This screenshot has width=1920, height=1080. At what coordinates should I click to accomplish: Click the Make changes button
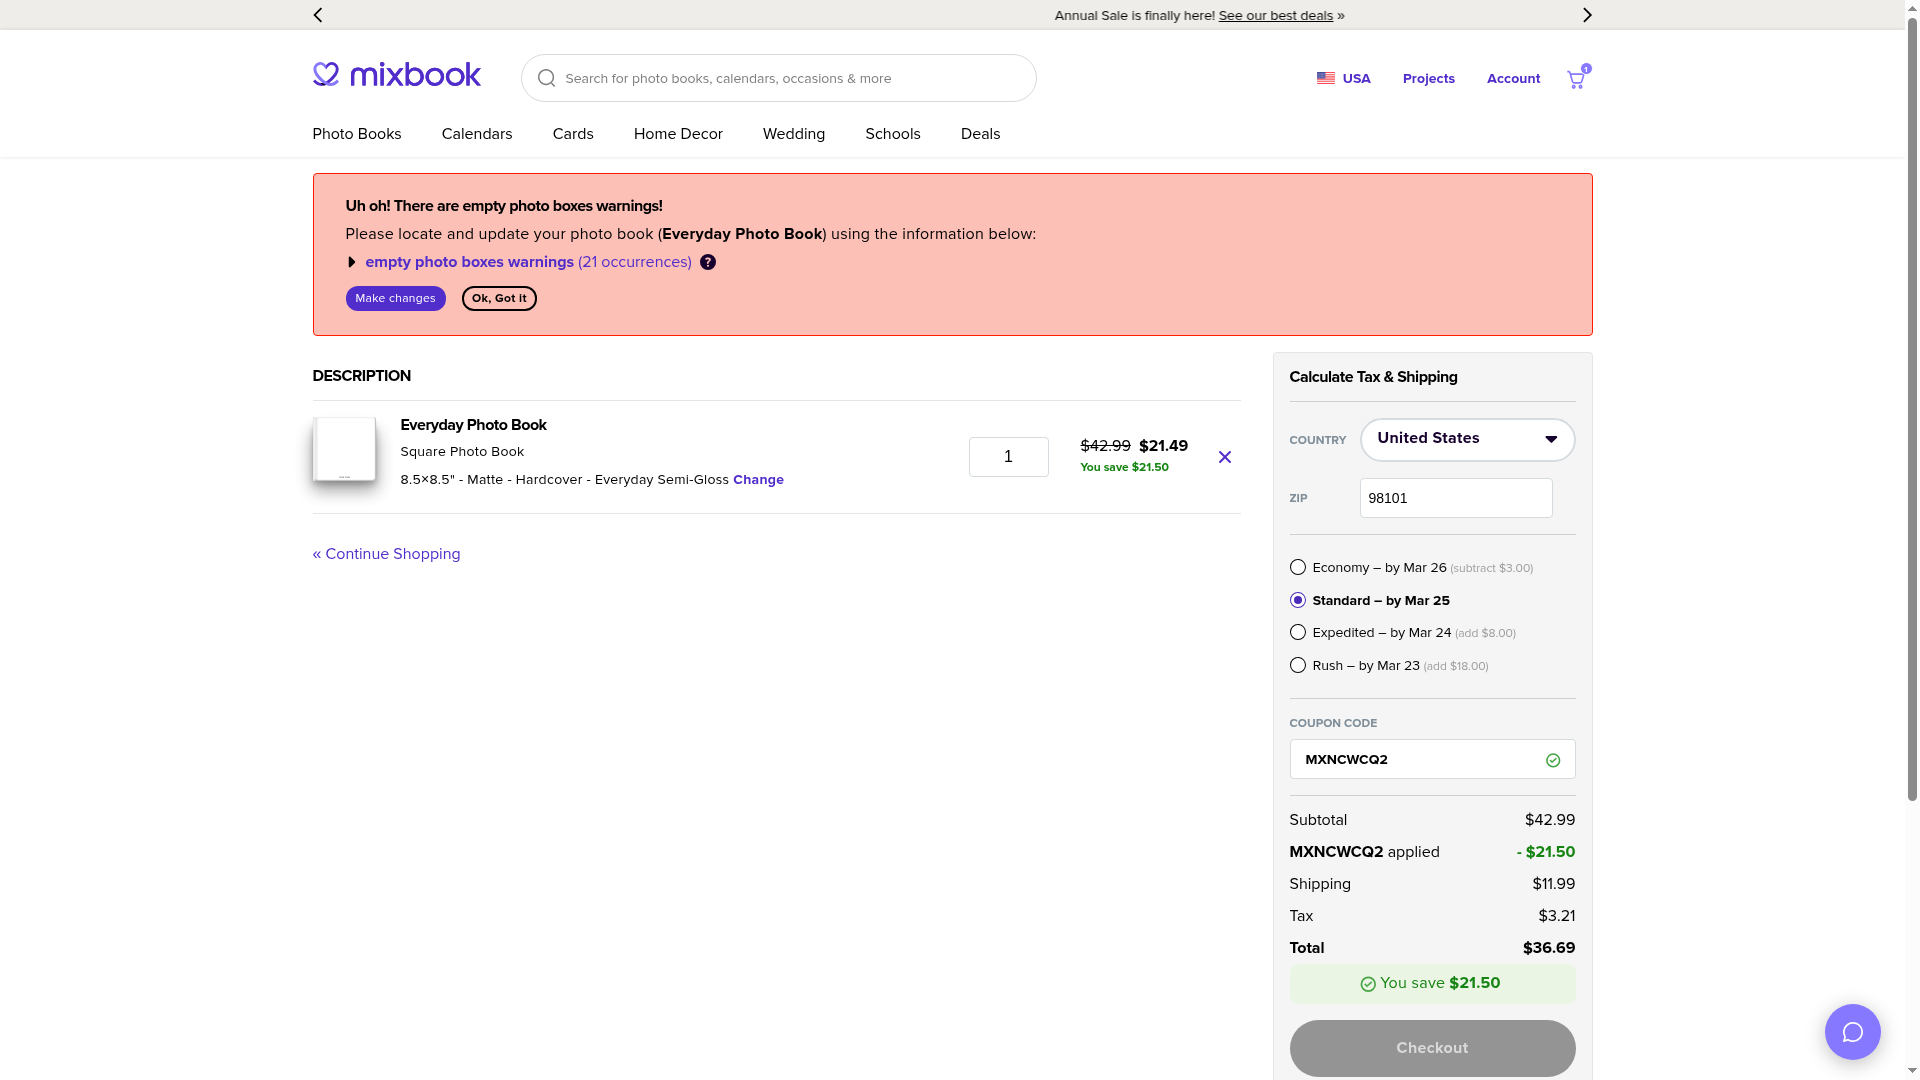395,298
